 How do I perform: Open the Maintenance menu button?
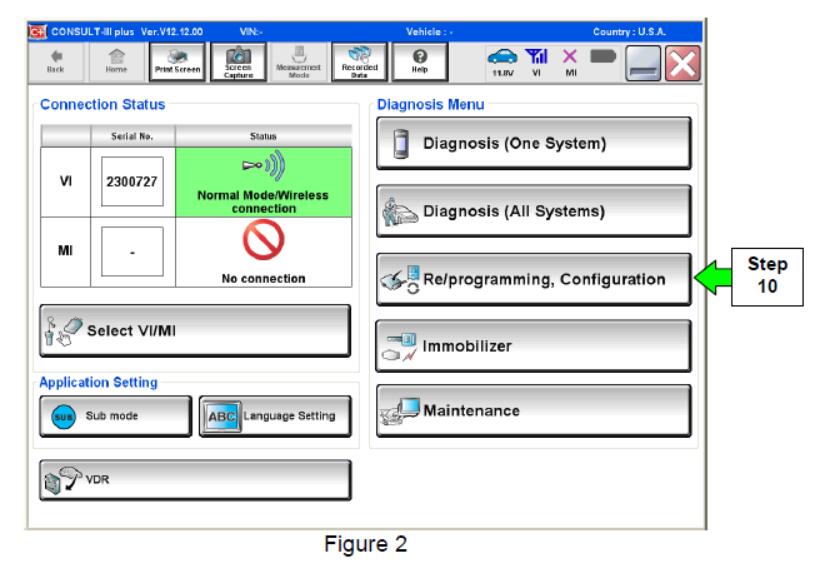point(534,411)
